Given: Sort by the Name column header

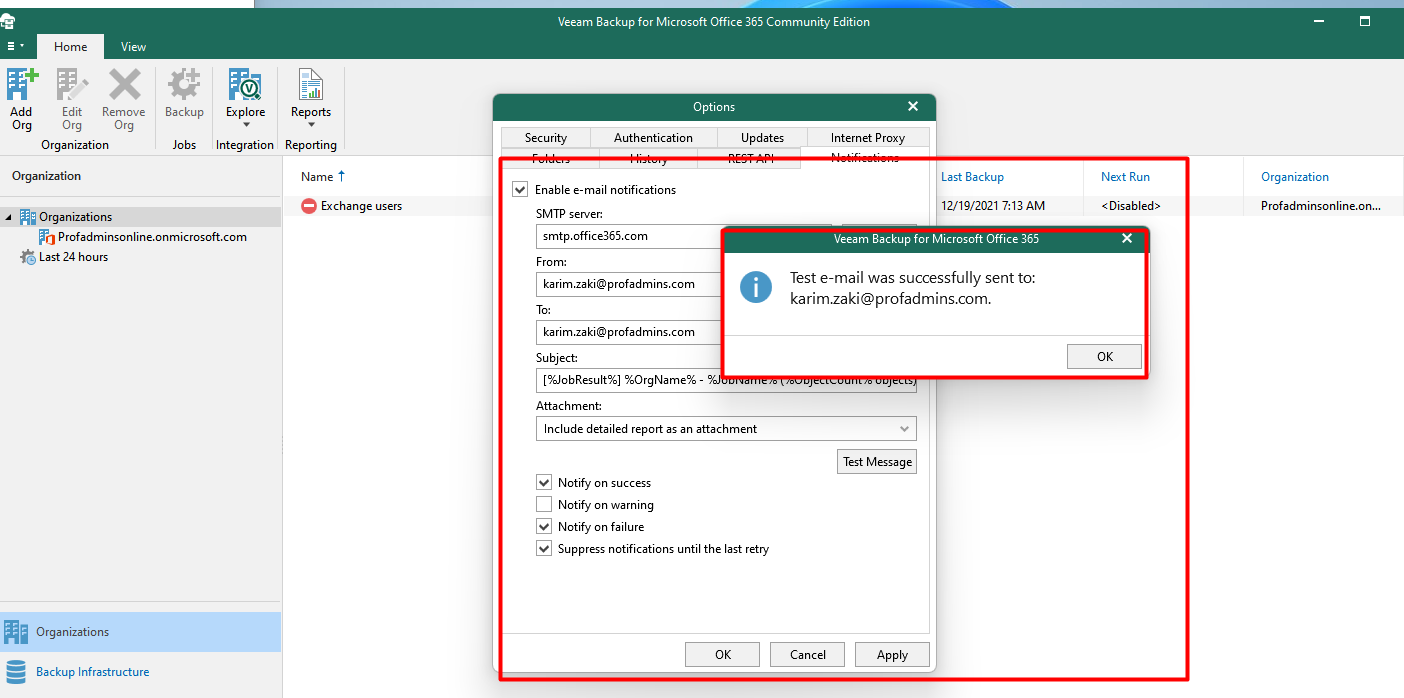Looking at the screenshot, I should click(316, 177).
